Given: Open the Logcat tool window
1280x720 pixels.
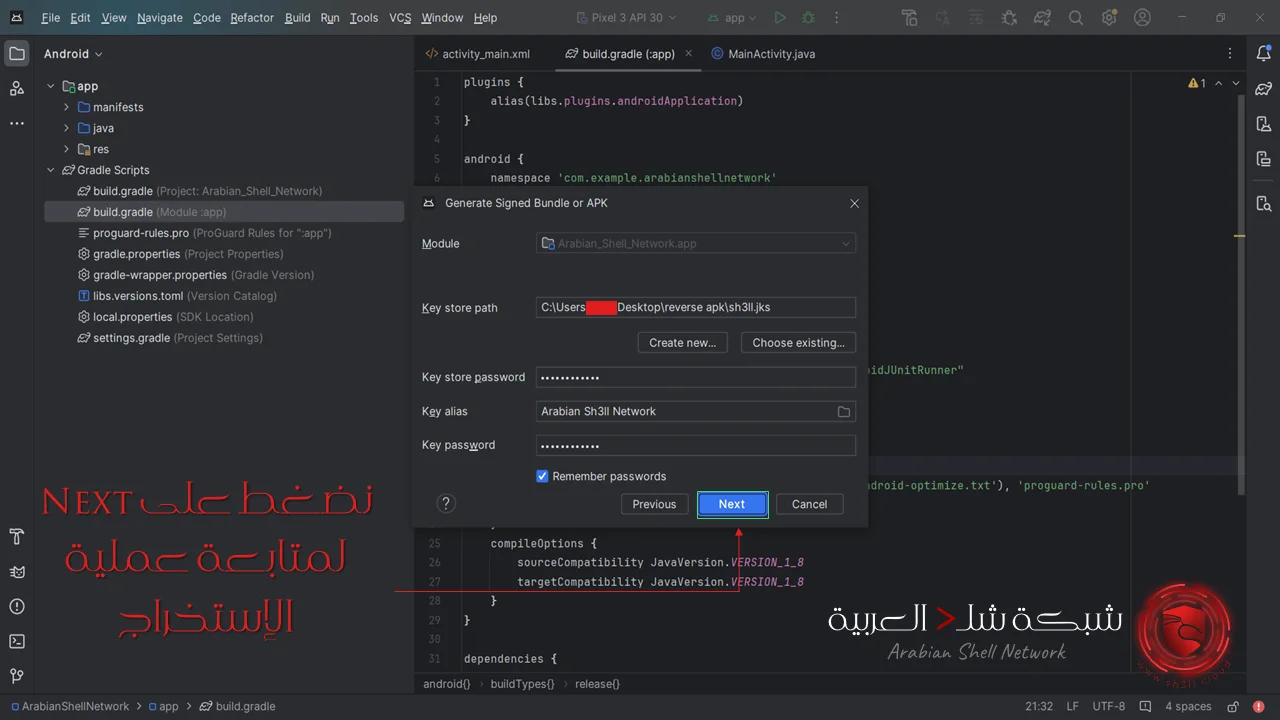Looking at the screenshot, I should (17, 572).
